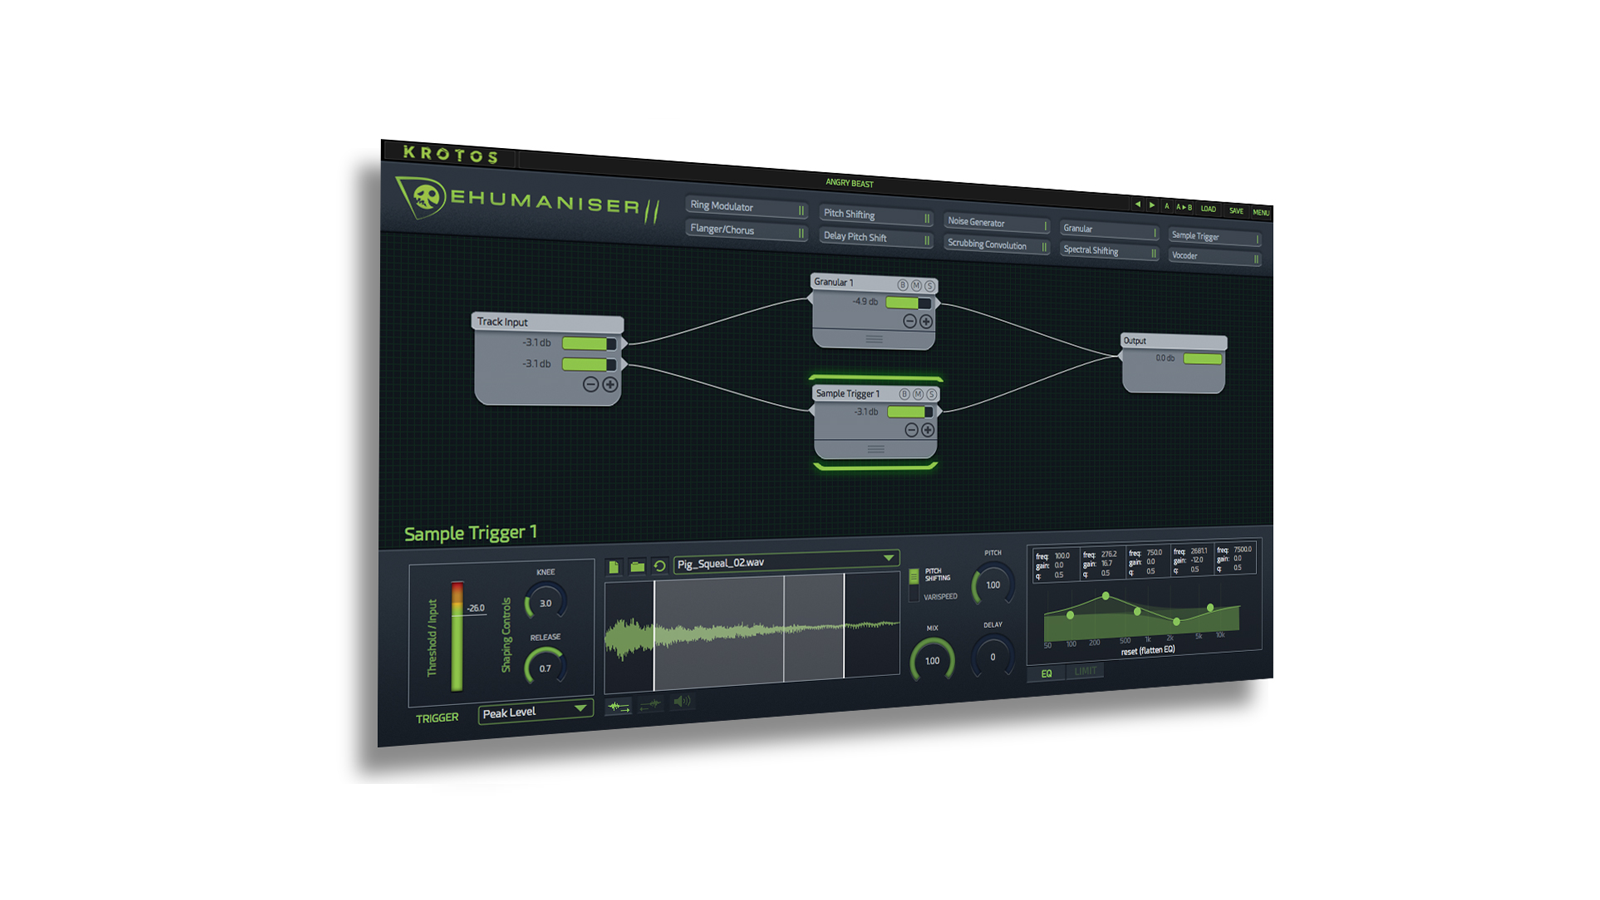Click the KNEE knob showing 3.0
Screen dimensions: 1600x900
point(546,603)
